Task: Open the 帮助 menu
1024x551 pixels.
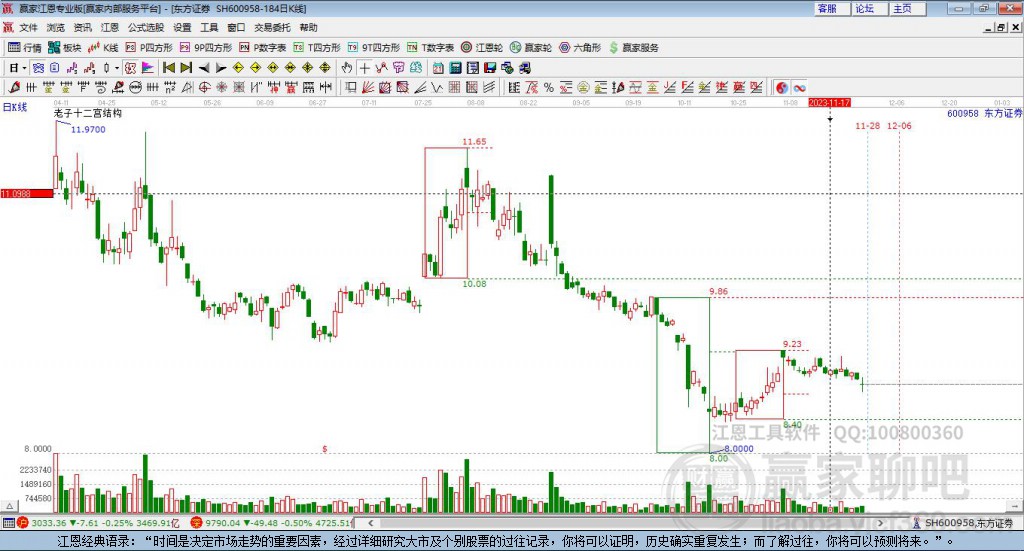Action: pyautogui.click(x=308, y=27)
